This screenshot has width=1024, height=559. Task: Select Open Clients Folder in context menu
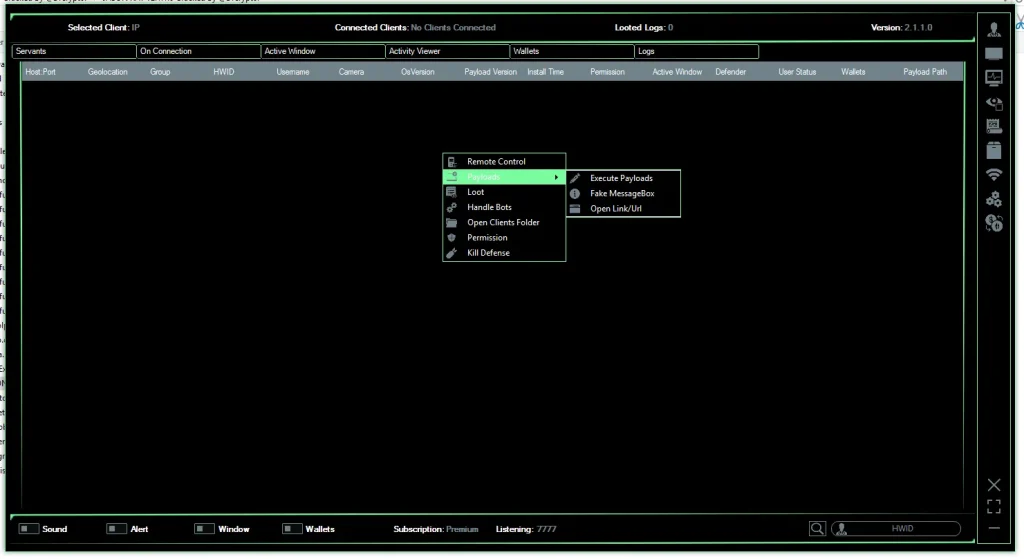pyautogui.click(x=503, y=222)
